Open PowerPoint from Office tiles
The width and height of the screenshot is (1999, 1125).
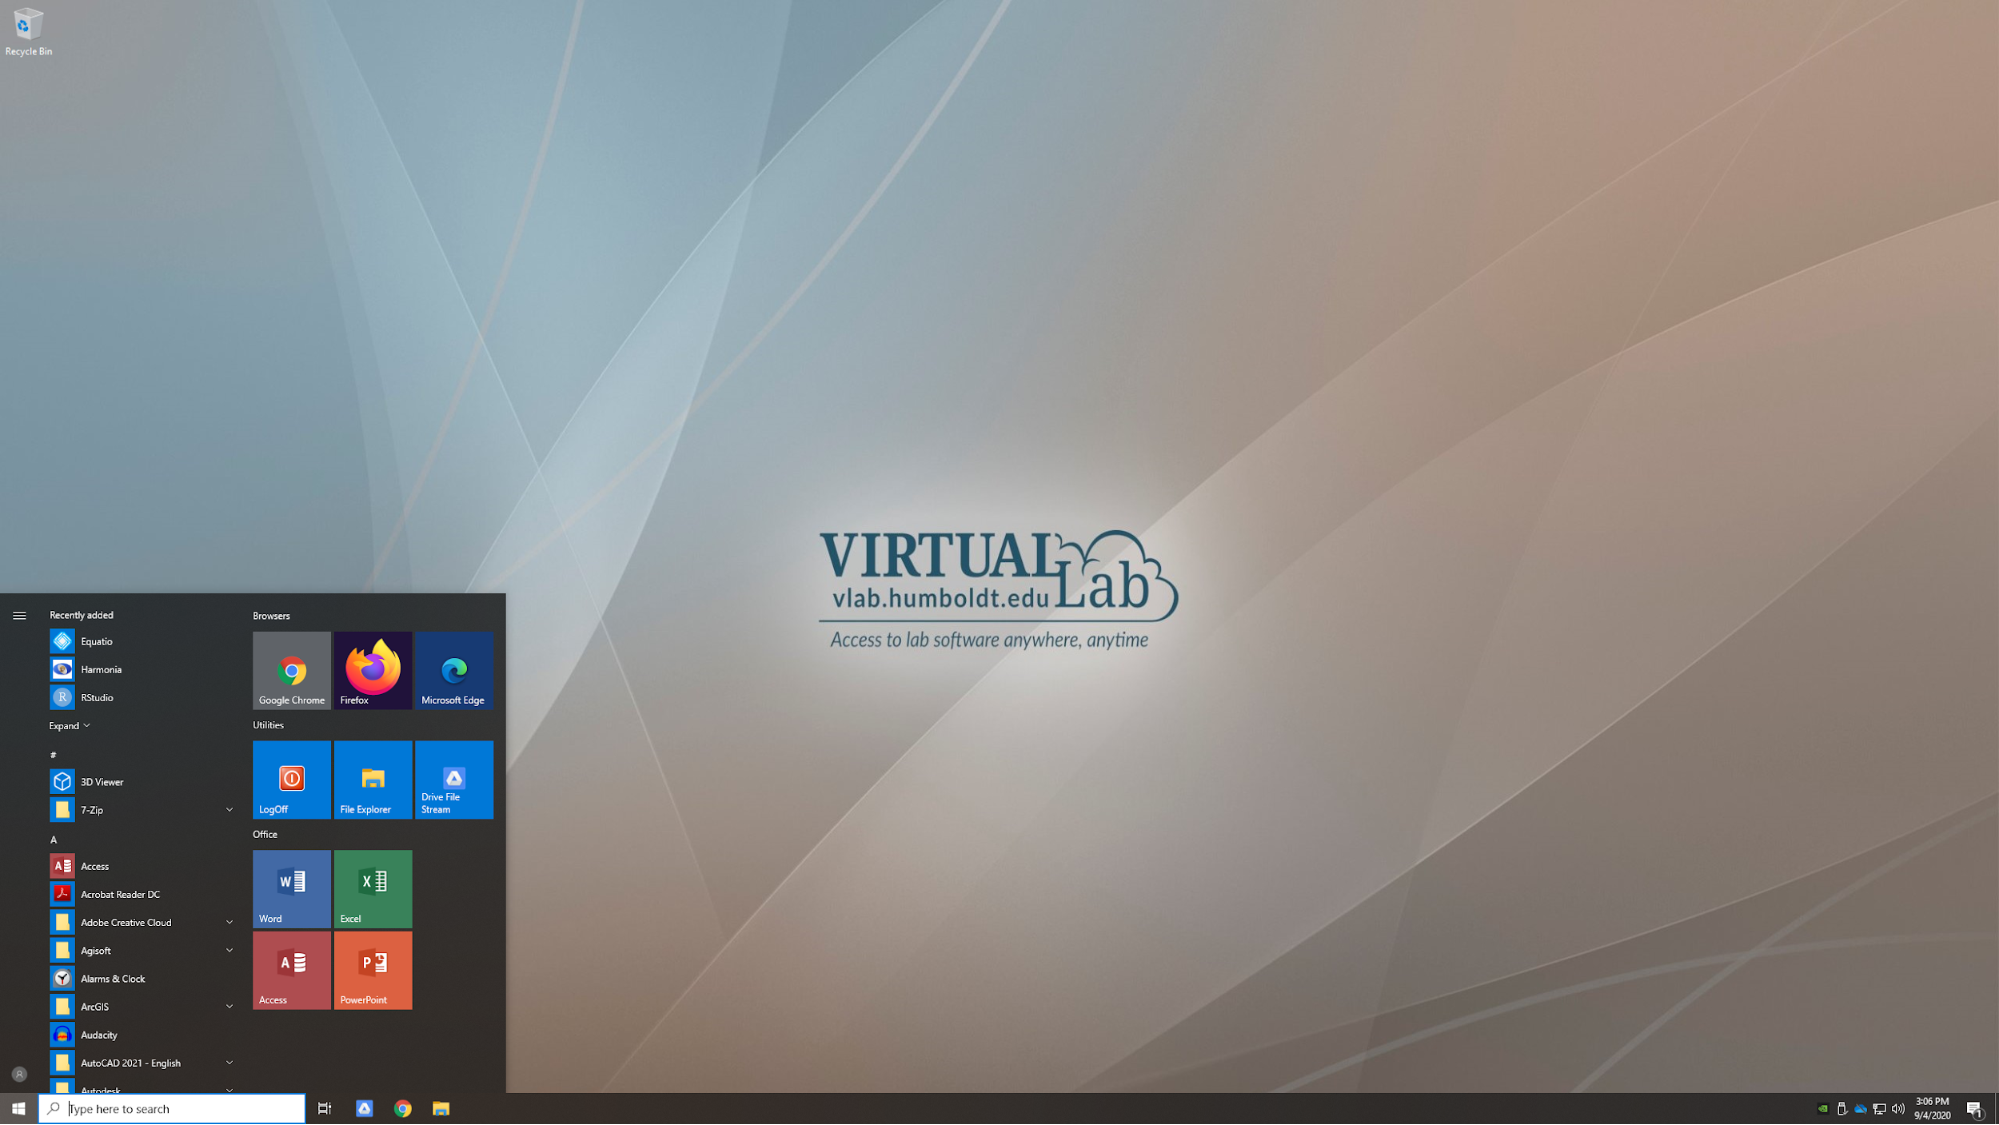pyautogui.click(x=372, y=970)
